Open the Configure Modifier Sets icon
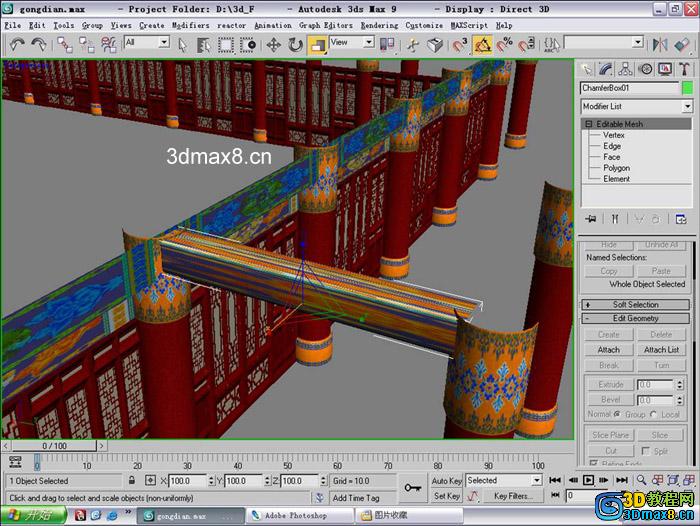700x526 pixels. (681, 219)
